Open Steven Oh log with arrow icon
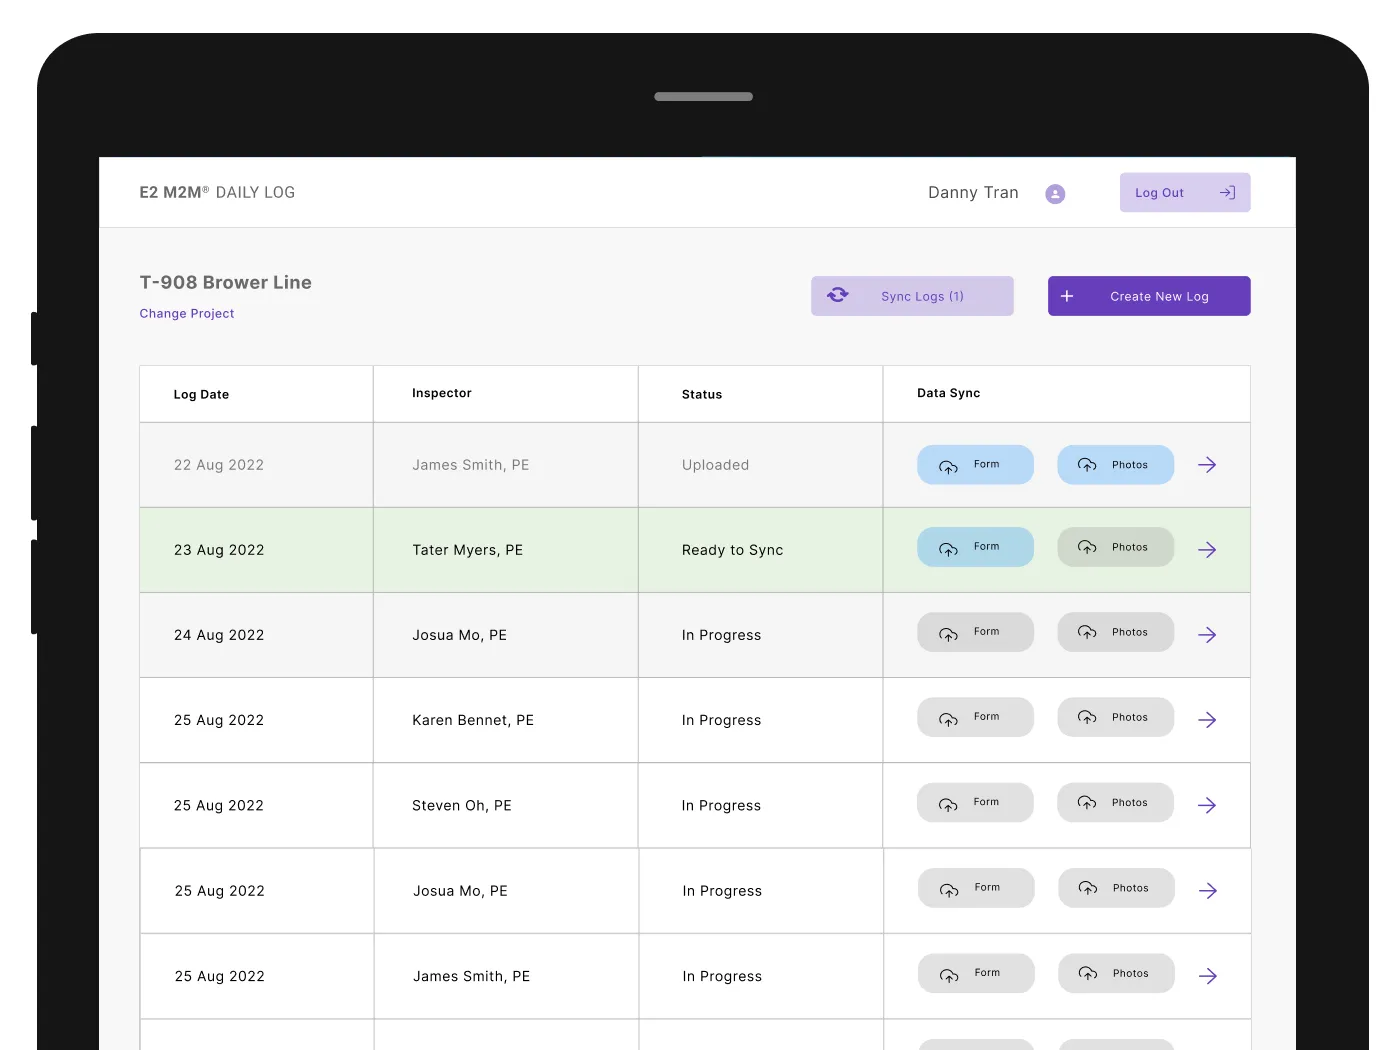This screenshot has height=1050, width=1400. pyautogui.click(x=1207, y=805)
